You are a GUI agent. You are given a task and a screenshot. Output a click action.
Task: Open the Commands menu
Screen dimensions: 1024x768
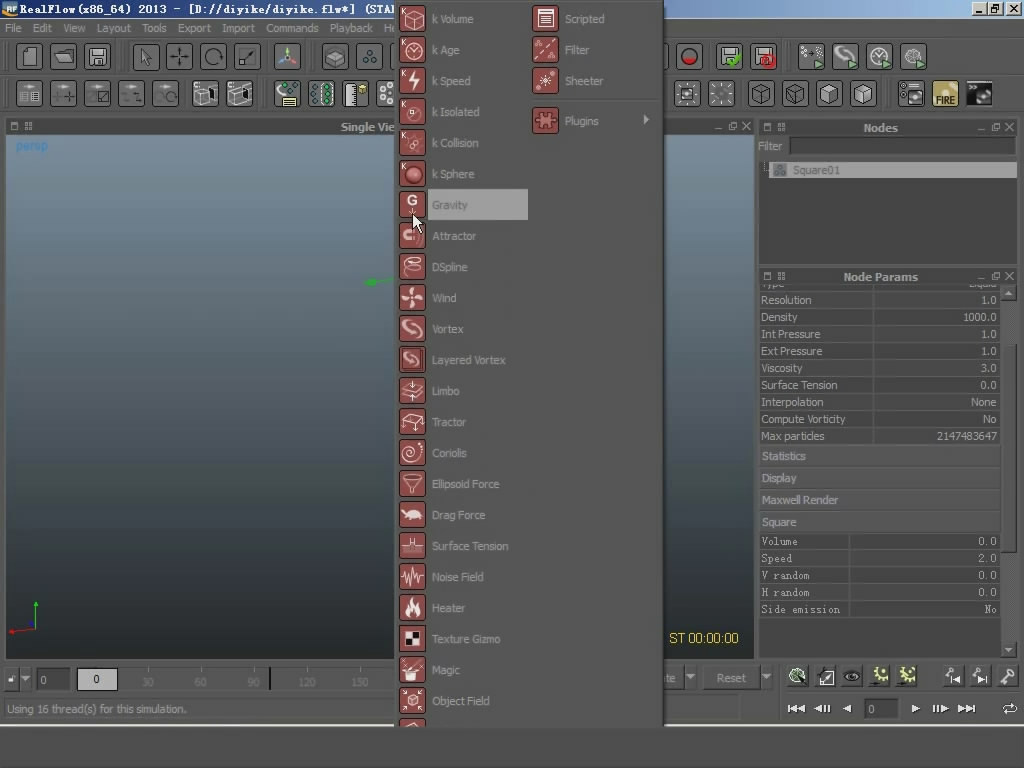tap(292, 28)
